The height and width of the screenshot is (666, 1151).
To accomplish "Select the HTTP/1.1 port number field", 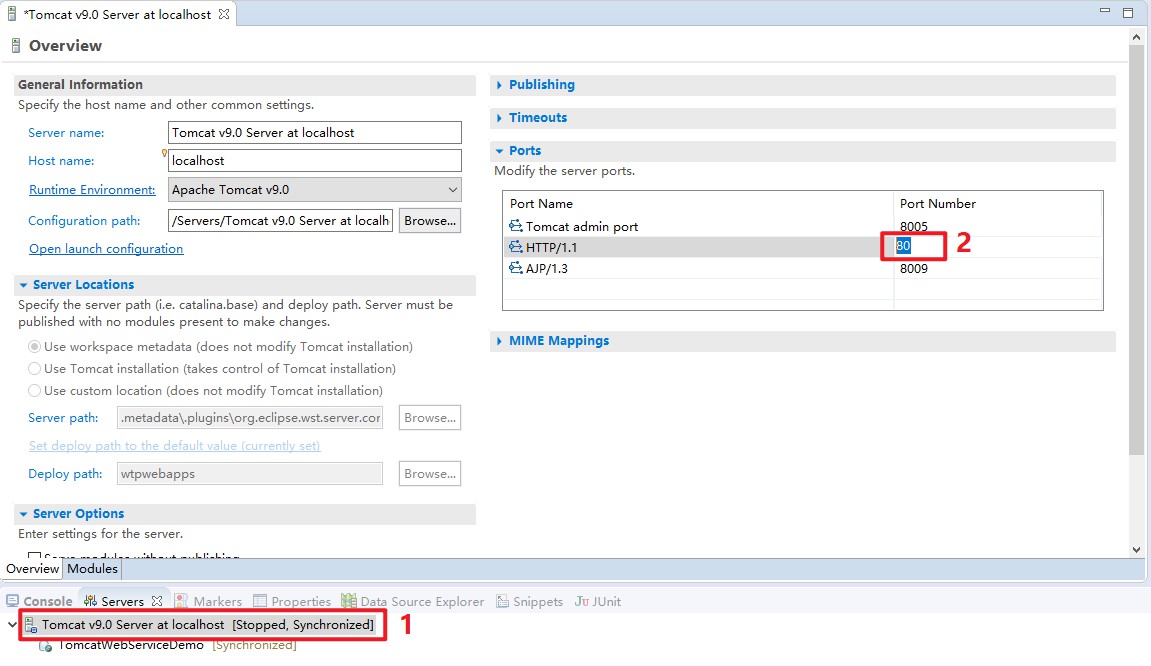I will point(912,247).
